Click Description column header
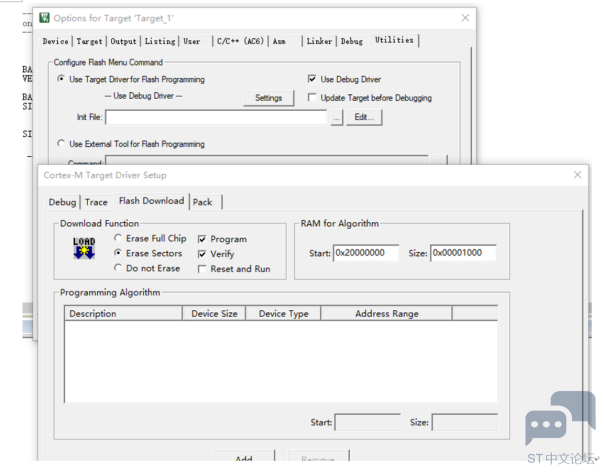 pos(123,313)
